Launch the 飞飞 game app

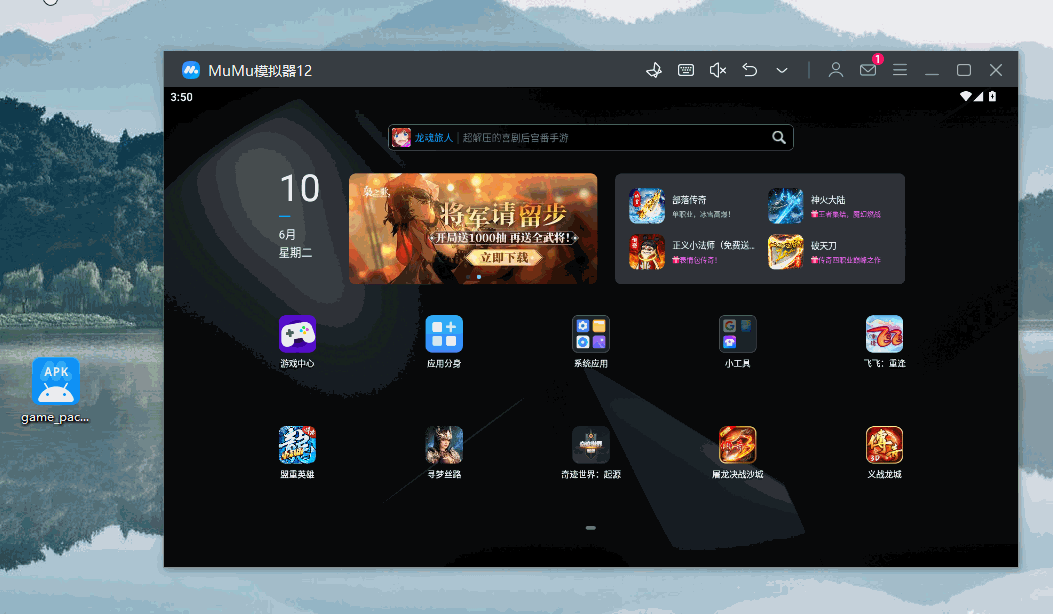click(884, 341)
